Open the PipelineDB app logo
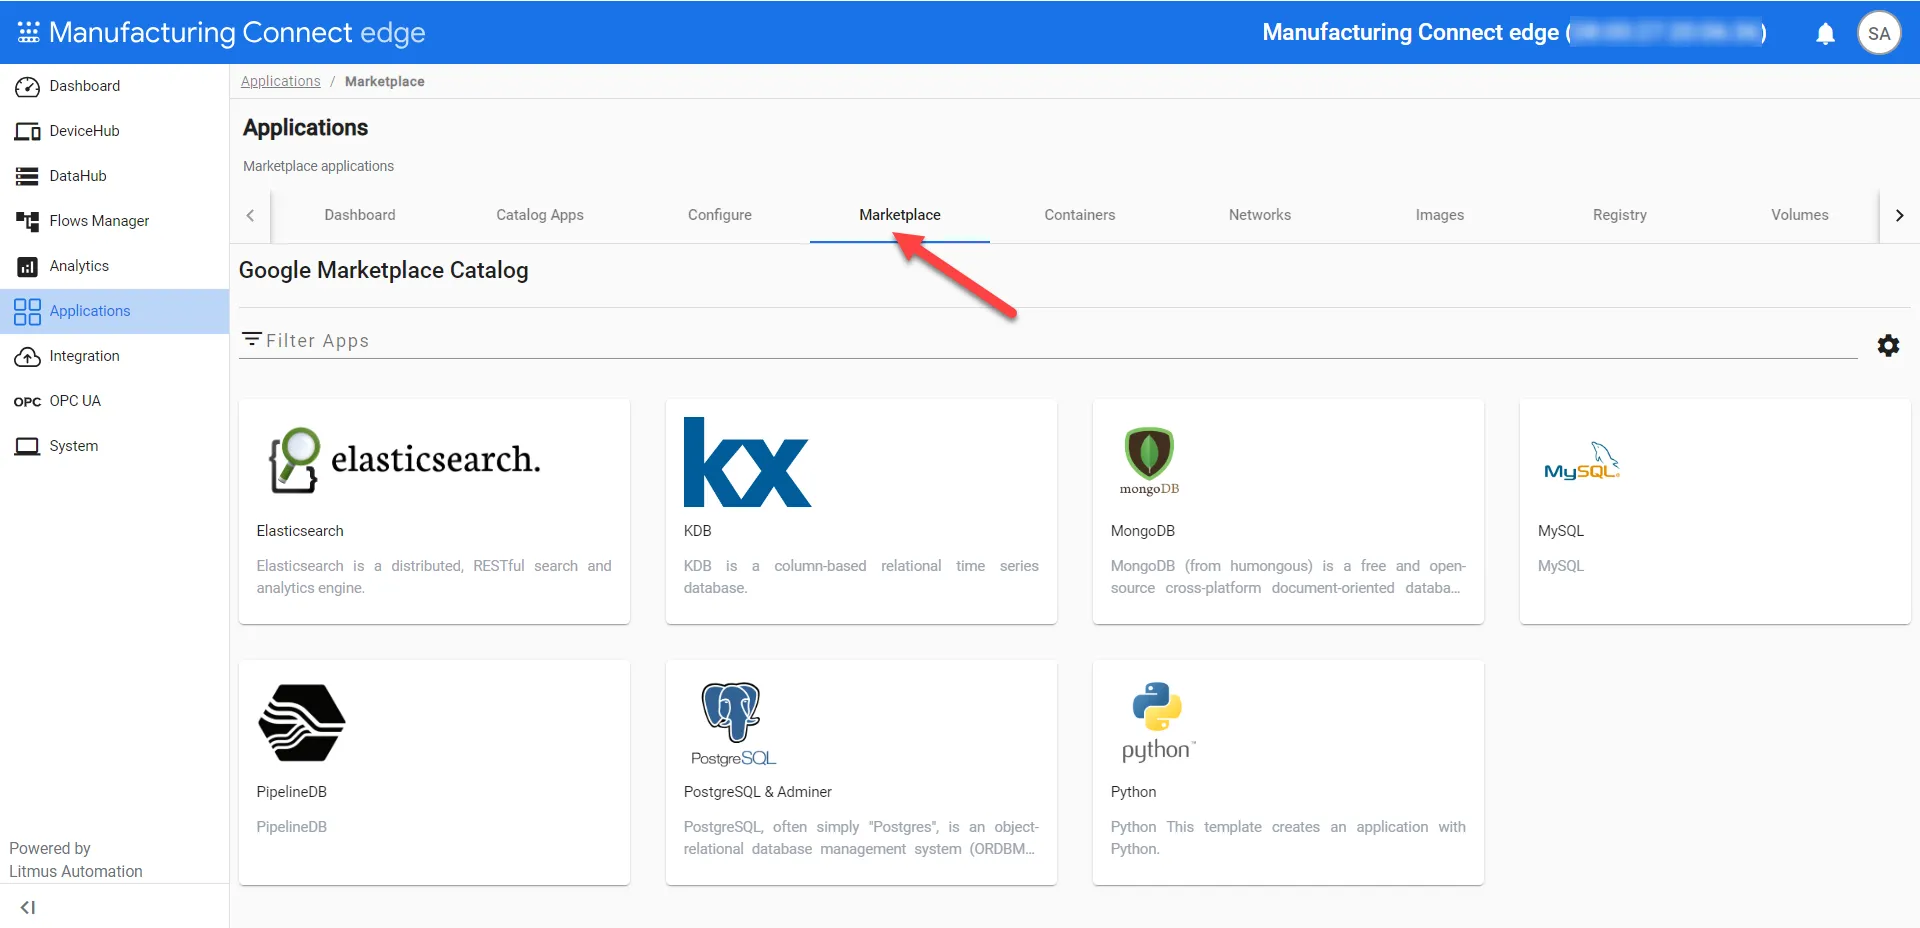This screenshot has height=928, width=1920. click(302, 723)
